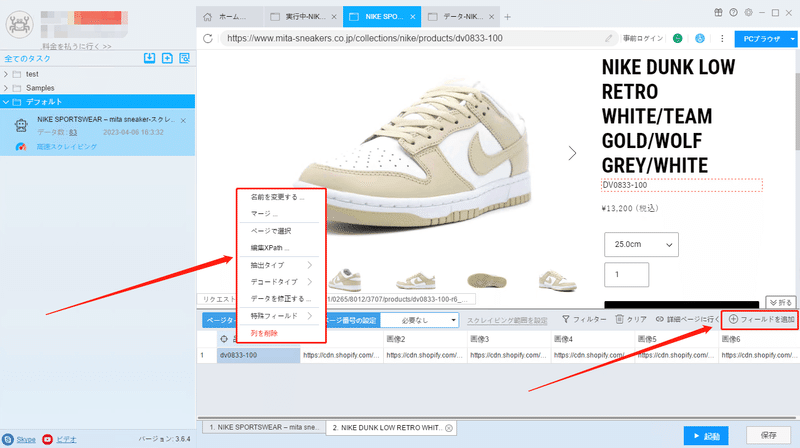The image size is (800, 448).
Task: Switch to the データ-NIK tab
Action: pyautogui.click(x=461, y=17)
